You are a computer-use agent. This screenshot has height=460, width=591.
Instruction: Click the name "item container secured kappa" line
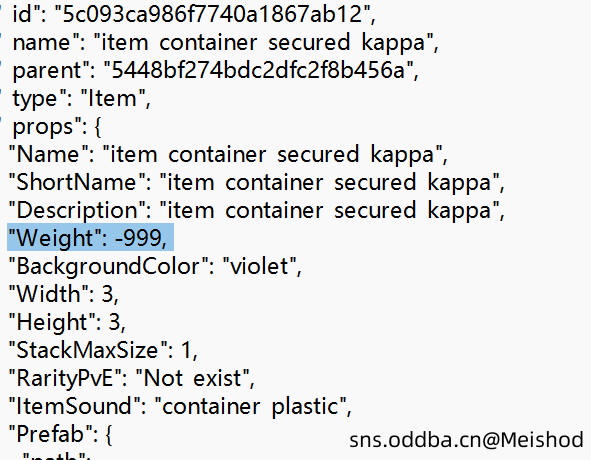point(220,42)
